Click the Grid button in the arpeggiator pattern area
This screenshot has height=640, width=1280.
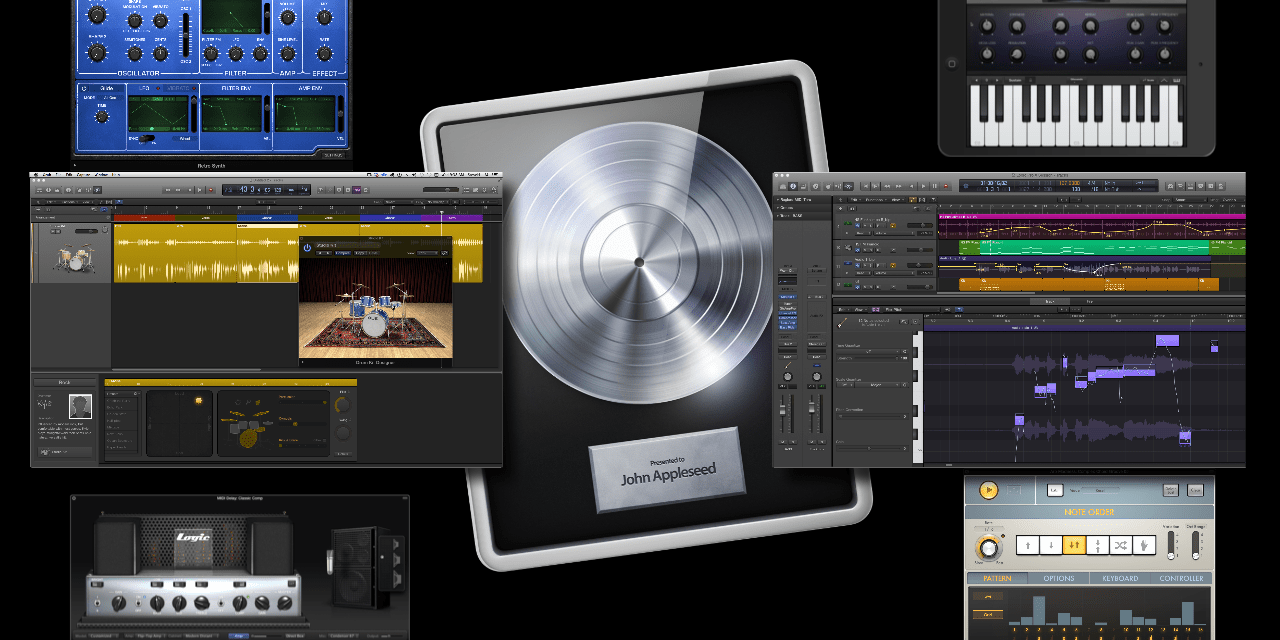coord(988,615)
